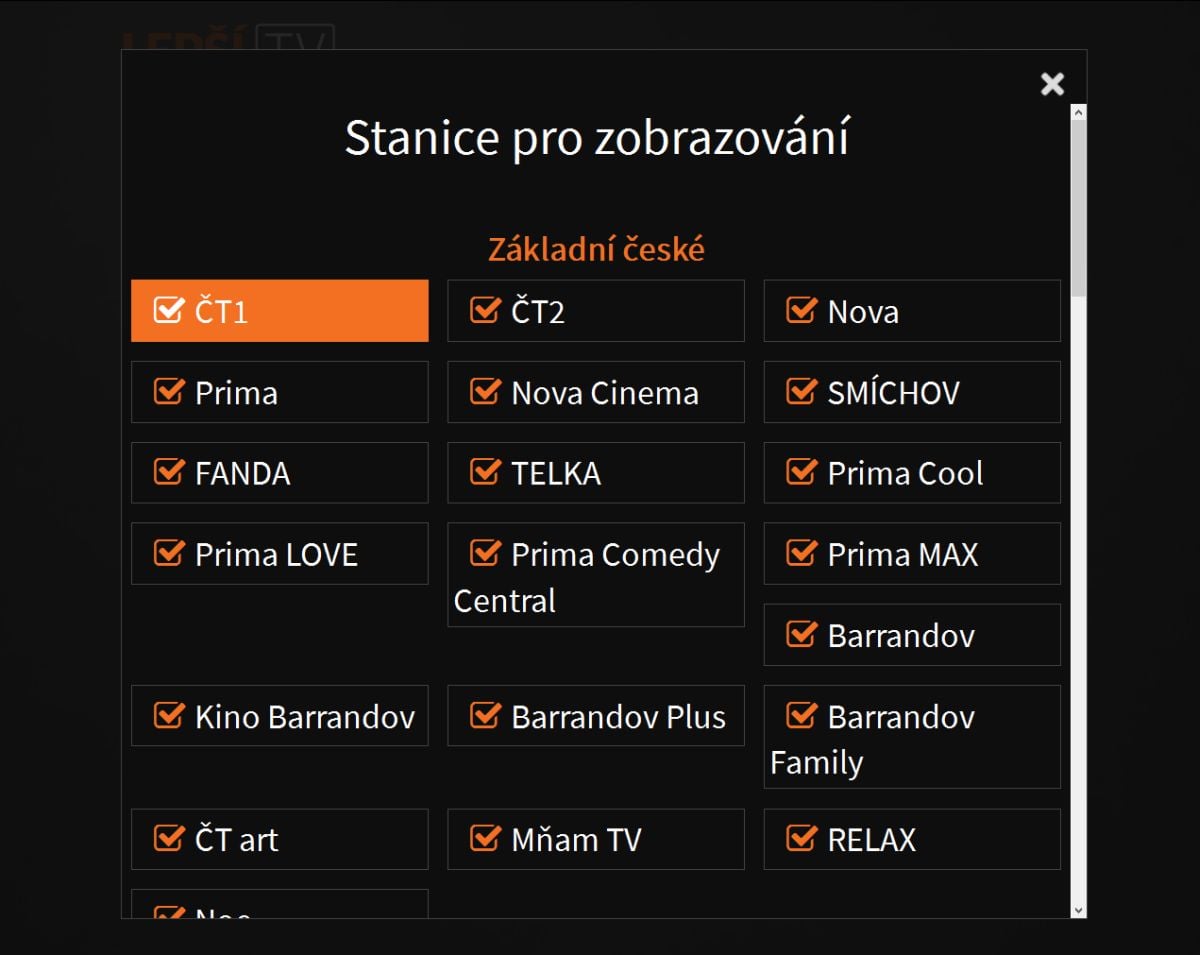Screen dimensions: 1200x955
Task: Toggle the ČT2 checkmark icon
Action: pos(483,310)
